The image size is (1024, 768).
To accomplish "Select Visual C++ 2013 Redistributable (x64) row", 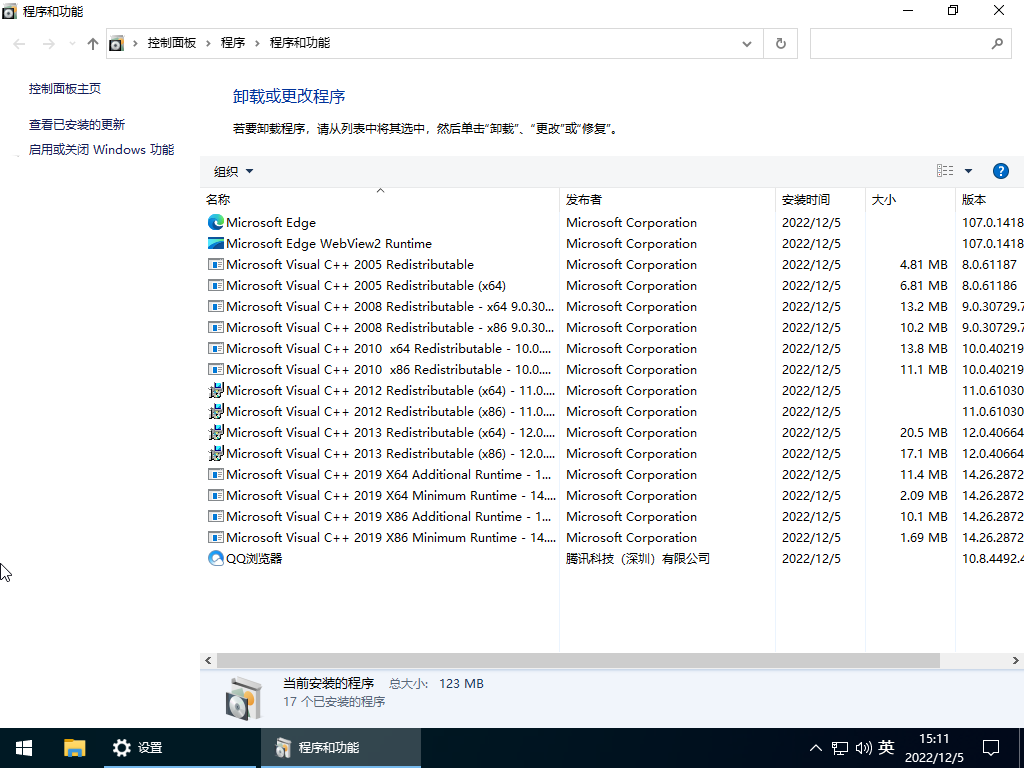I will coord(612,432).
